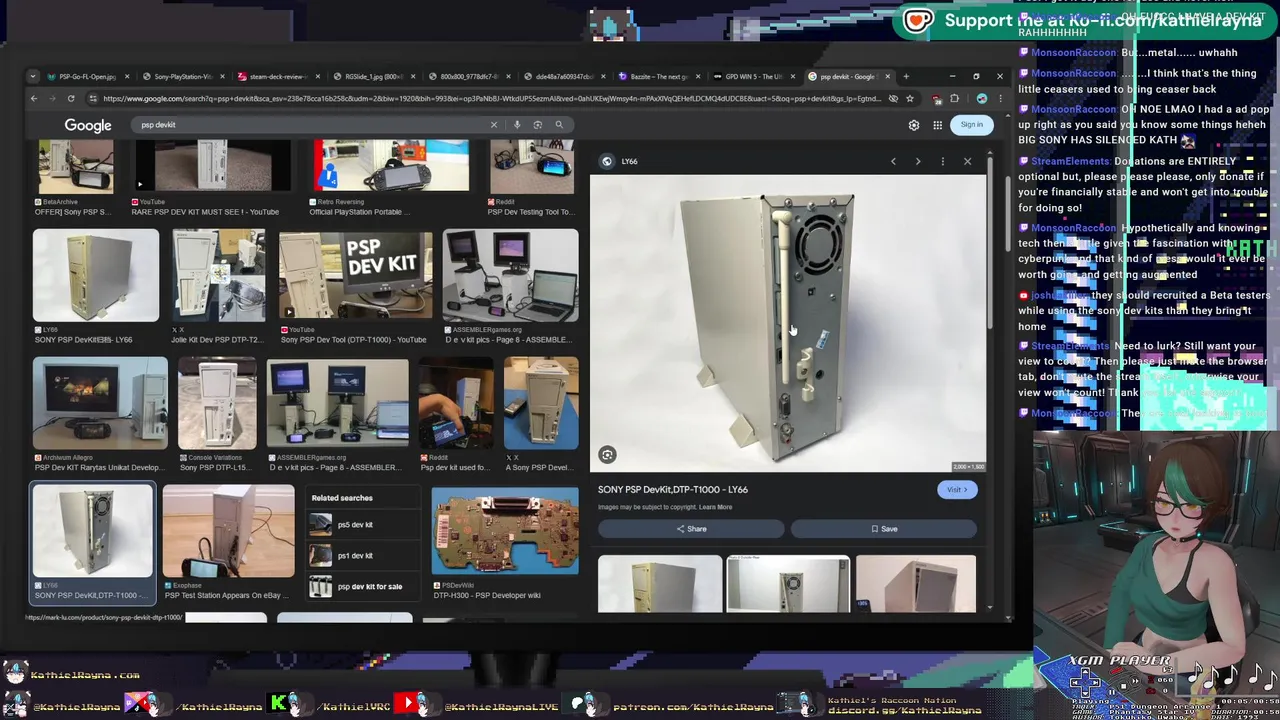1280x720 pixels.
Task: Switch to the Bazzite tab
Action: (658, 76)
